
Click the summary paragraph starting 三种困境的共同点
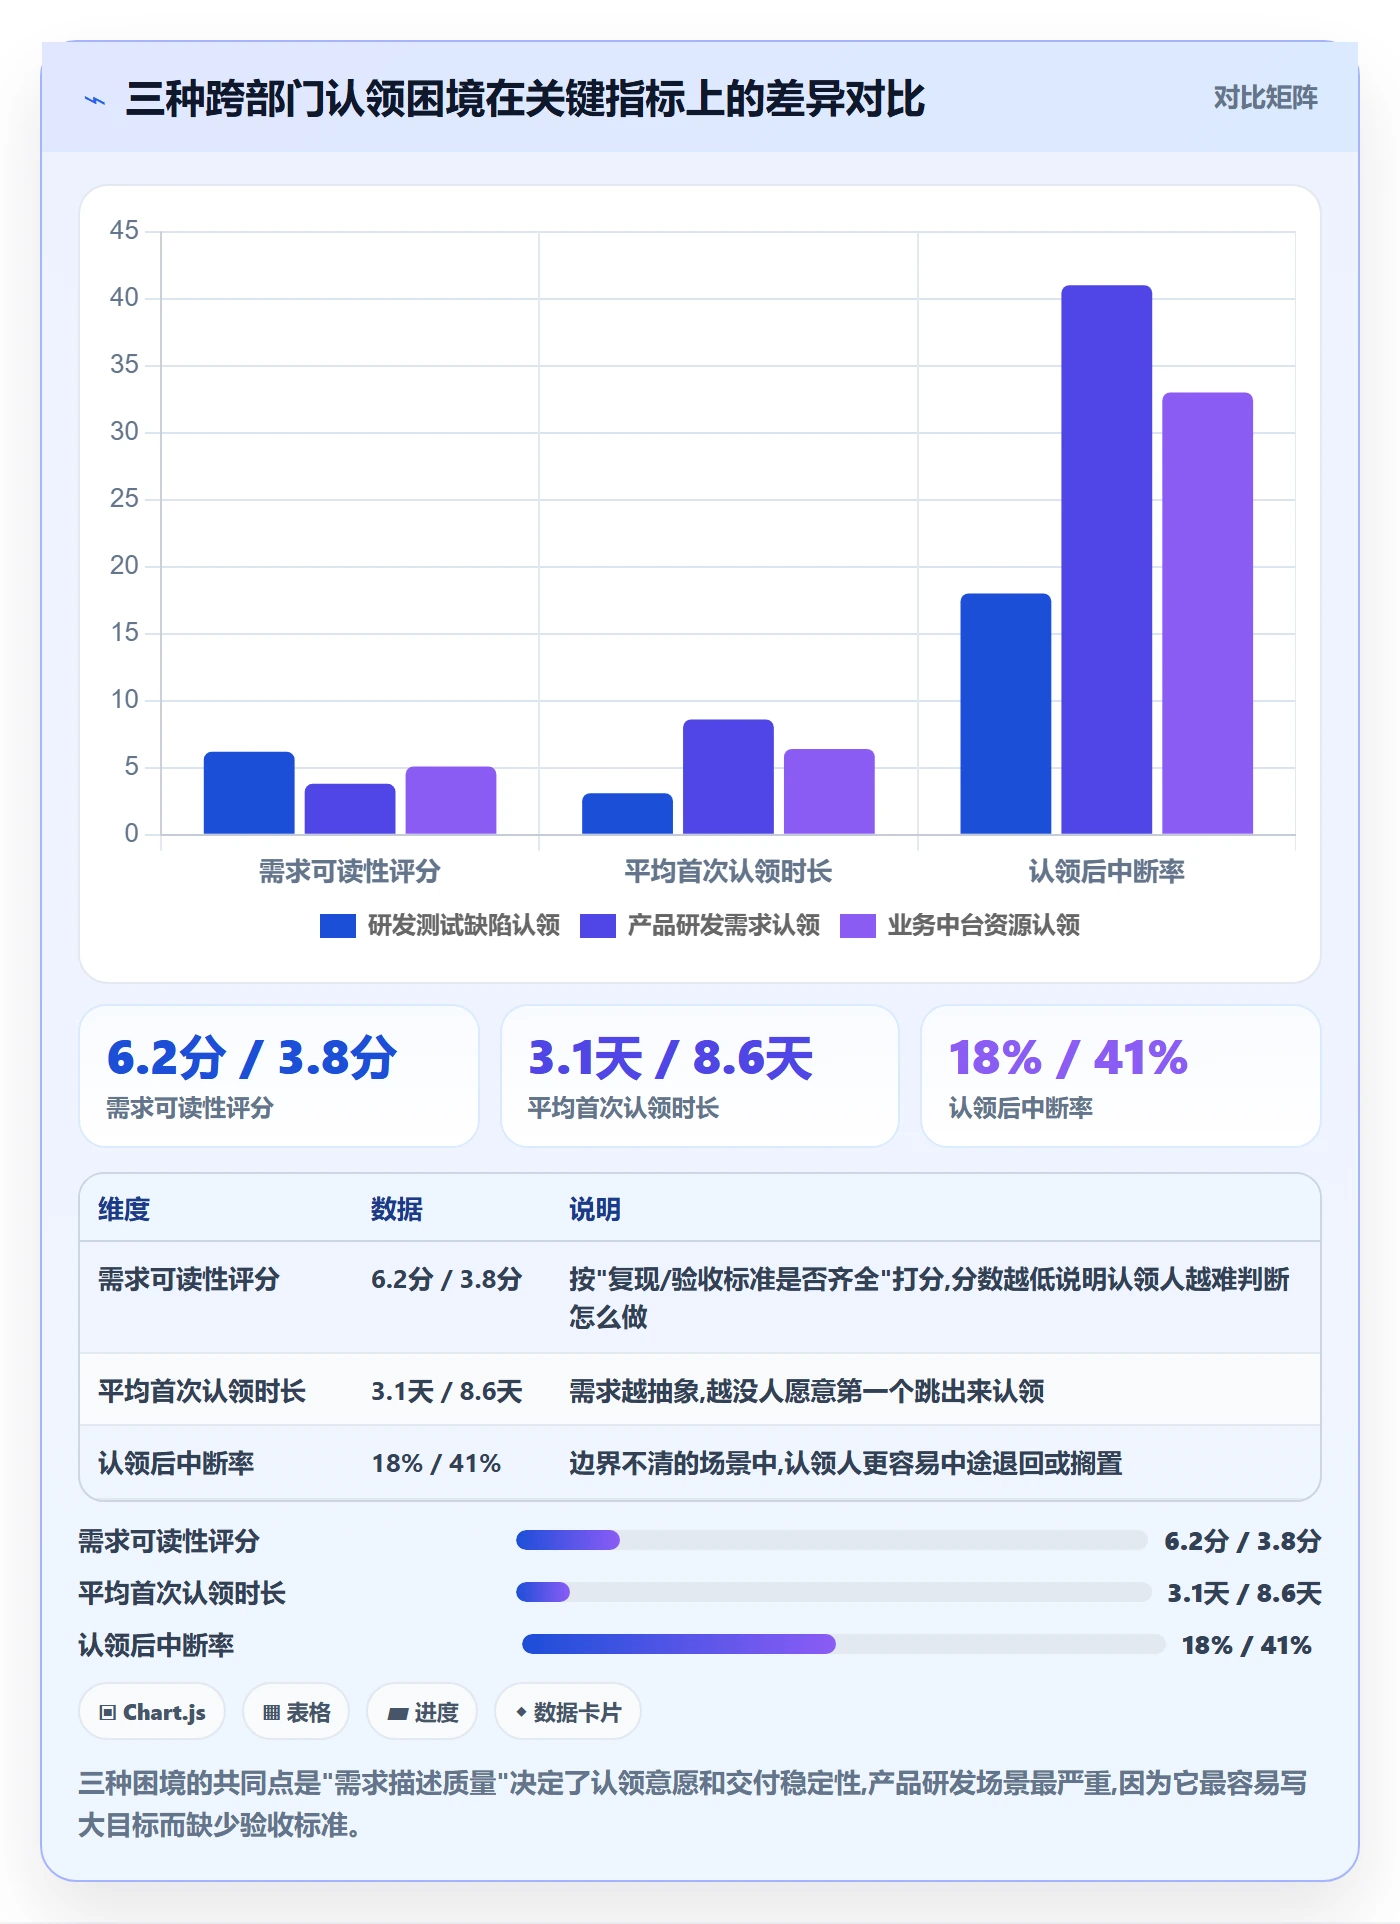tap(693, 1804)
